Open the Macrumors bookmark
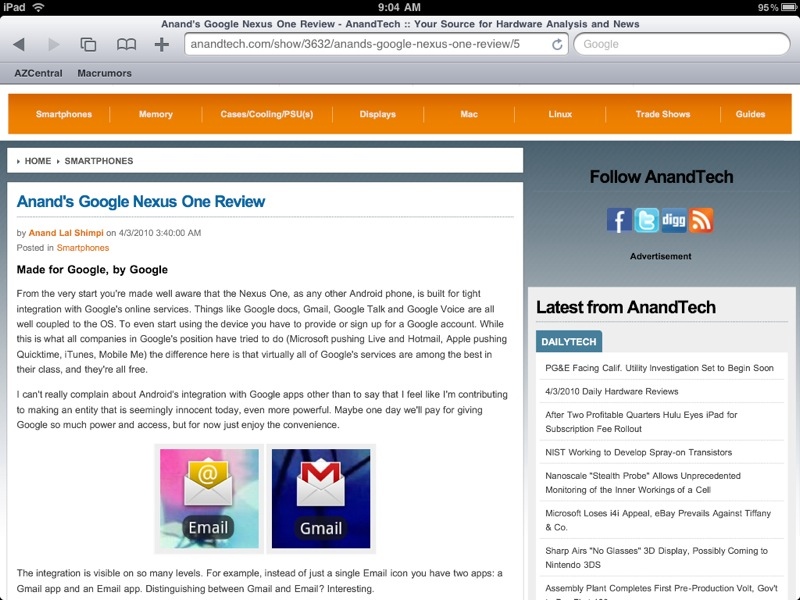800x600 pixels. point(105,73)
